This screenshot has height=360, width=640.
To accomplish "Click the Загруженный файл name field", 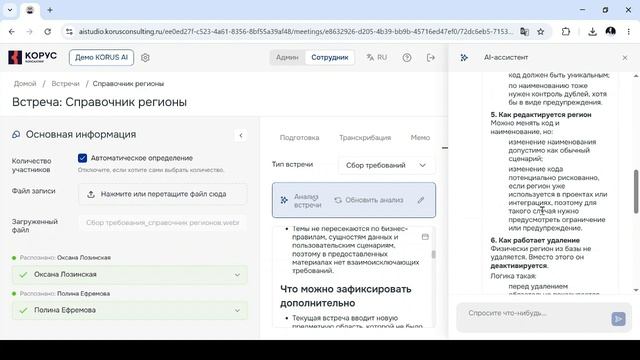I will pos(162,223).
